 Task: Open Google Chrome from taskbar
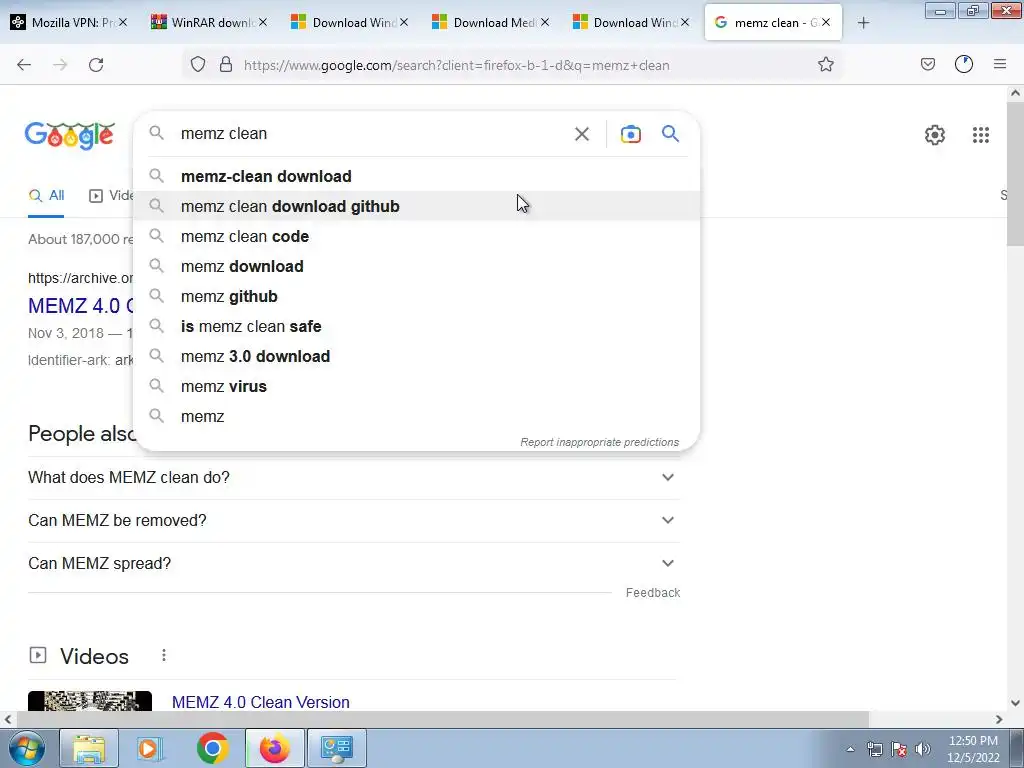(212, 748)
